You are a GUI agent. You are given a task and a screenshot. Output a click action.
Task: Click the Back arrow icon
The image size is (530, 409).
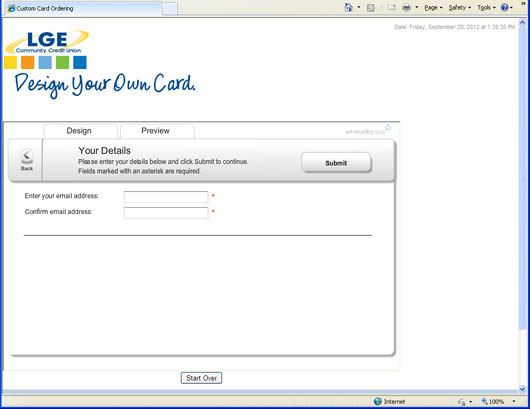pyautogui.click(x=27, y=155)
